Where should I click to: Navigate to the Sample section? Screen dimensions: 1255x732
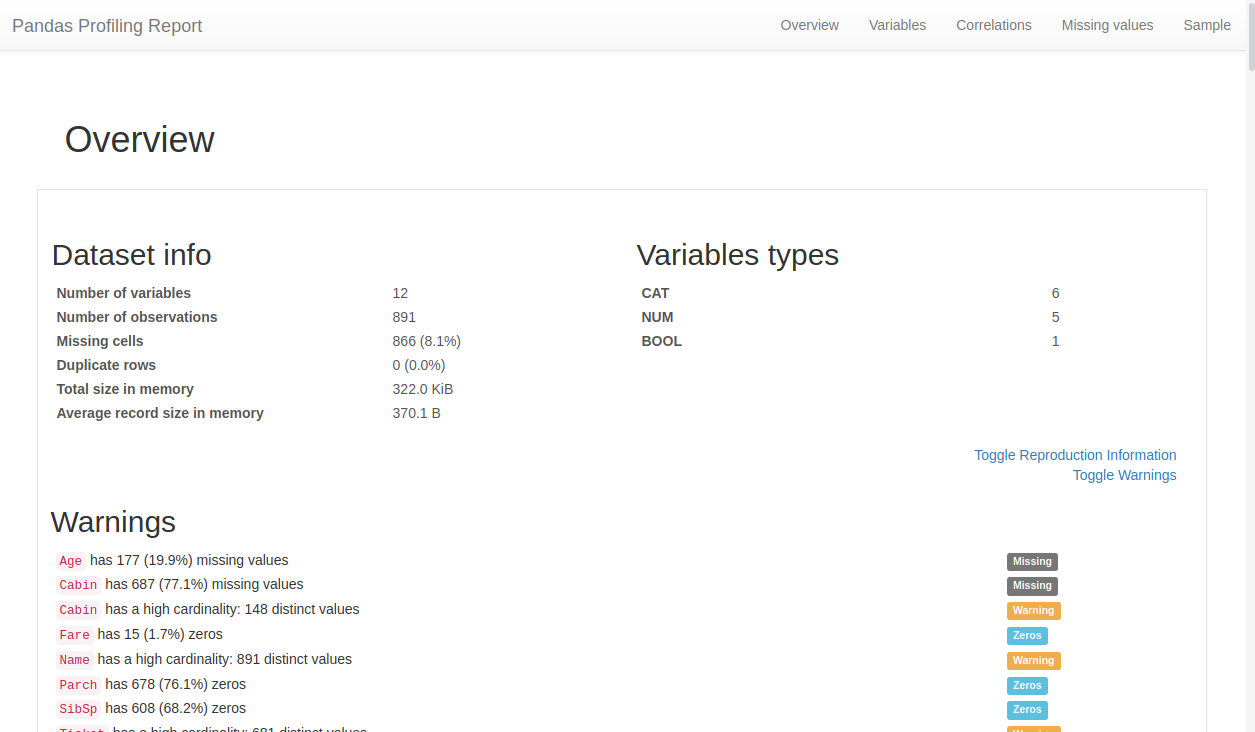pos(1206,25)
